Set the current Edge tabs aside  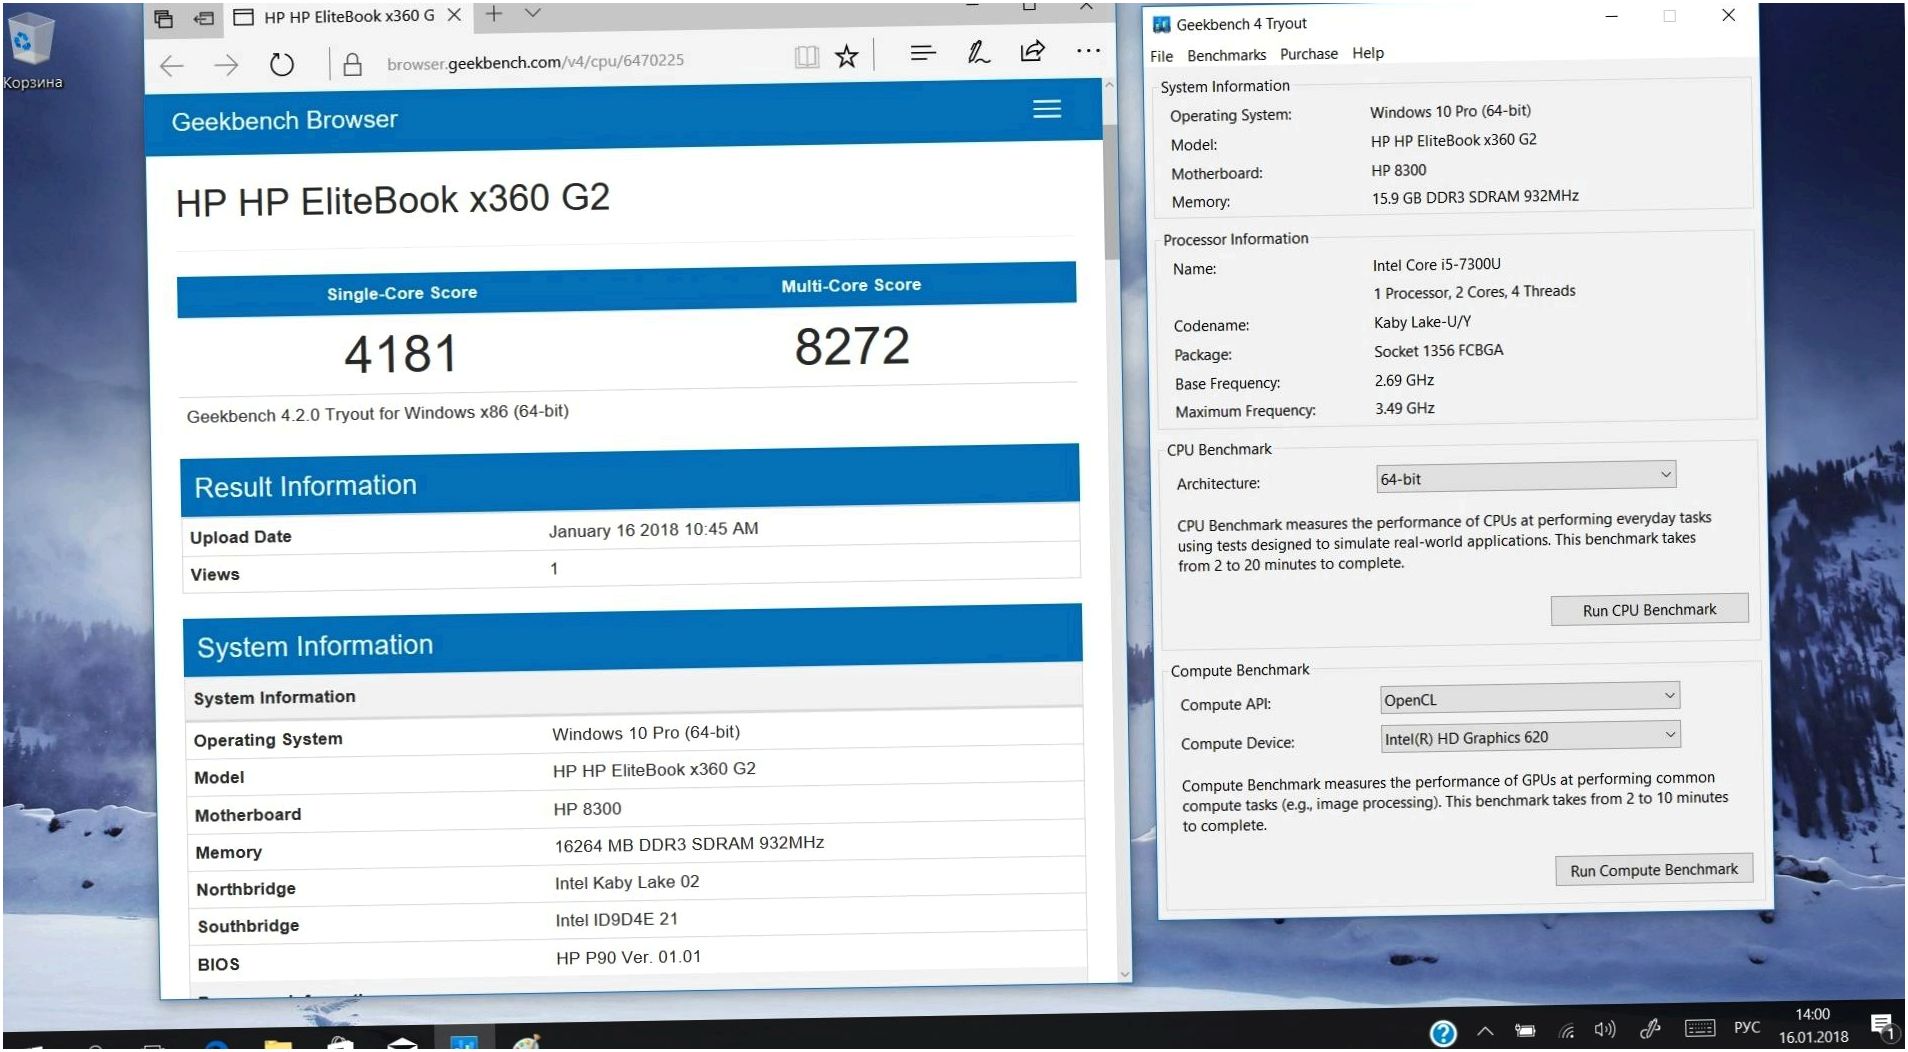[204, 18]
